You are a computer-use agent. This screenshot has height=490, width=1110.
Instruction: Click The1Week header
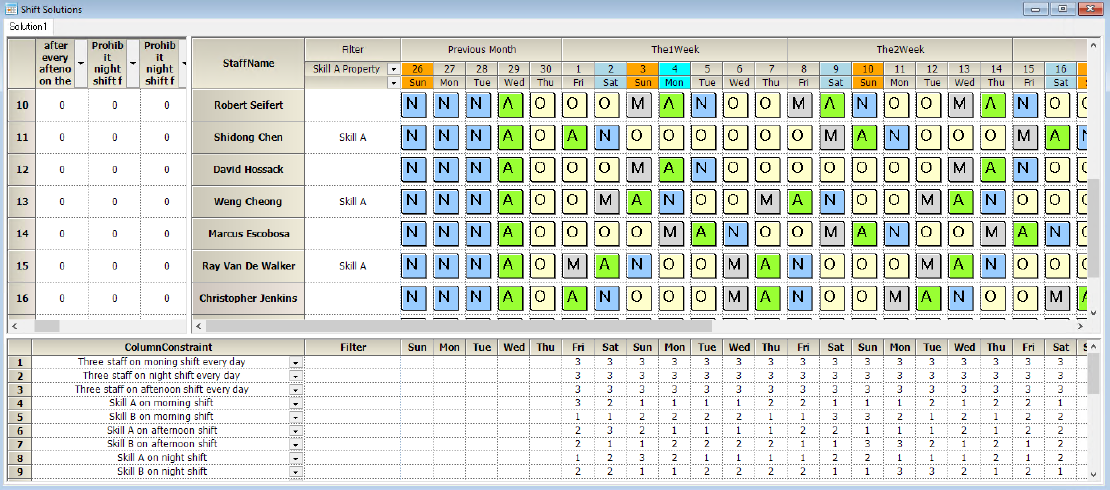pyautogui.click(x=675, y=50)
